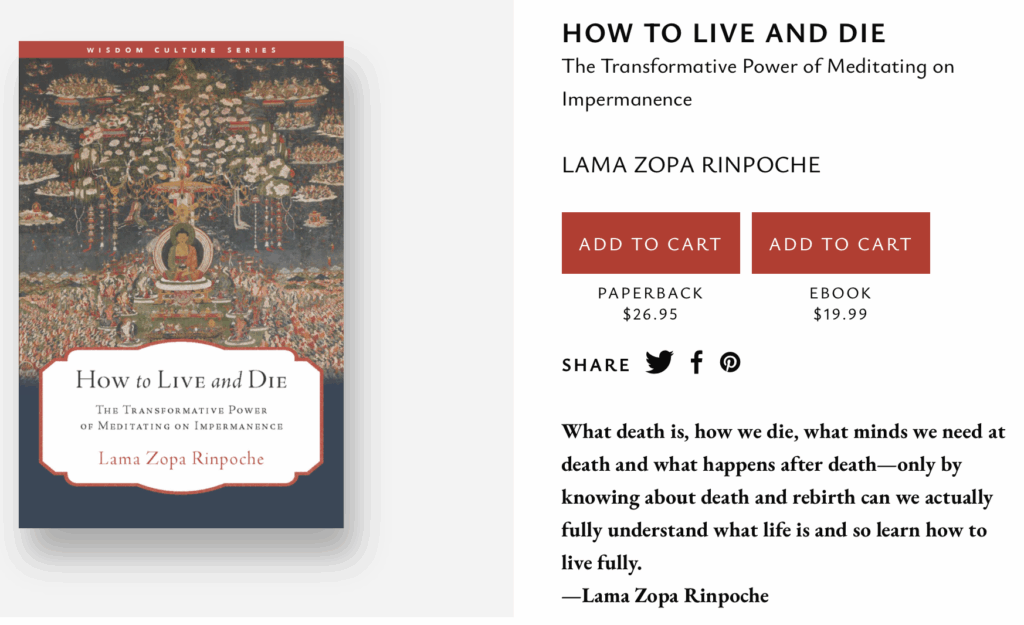1024x625 pixels.
Task: Click the quote attribution to Lama Zopa Rinpoche
Action: pos(665,596)
